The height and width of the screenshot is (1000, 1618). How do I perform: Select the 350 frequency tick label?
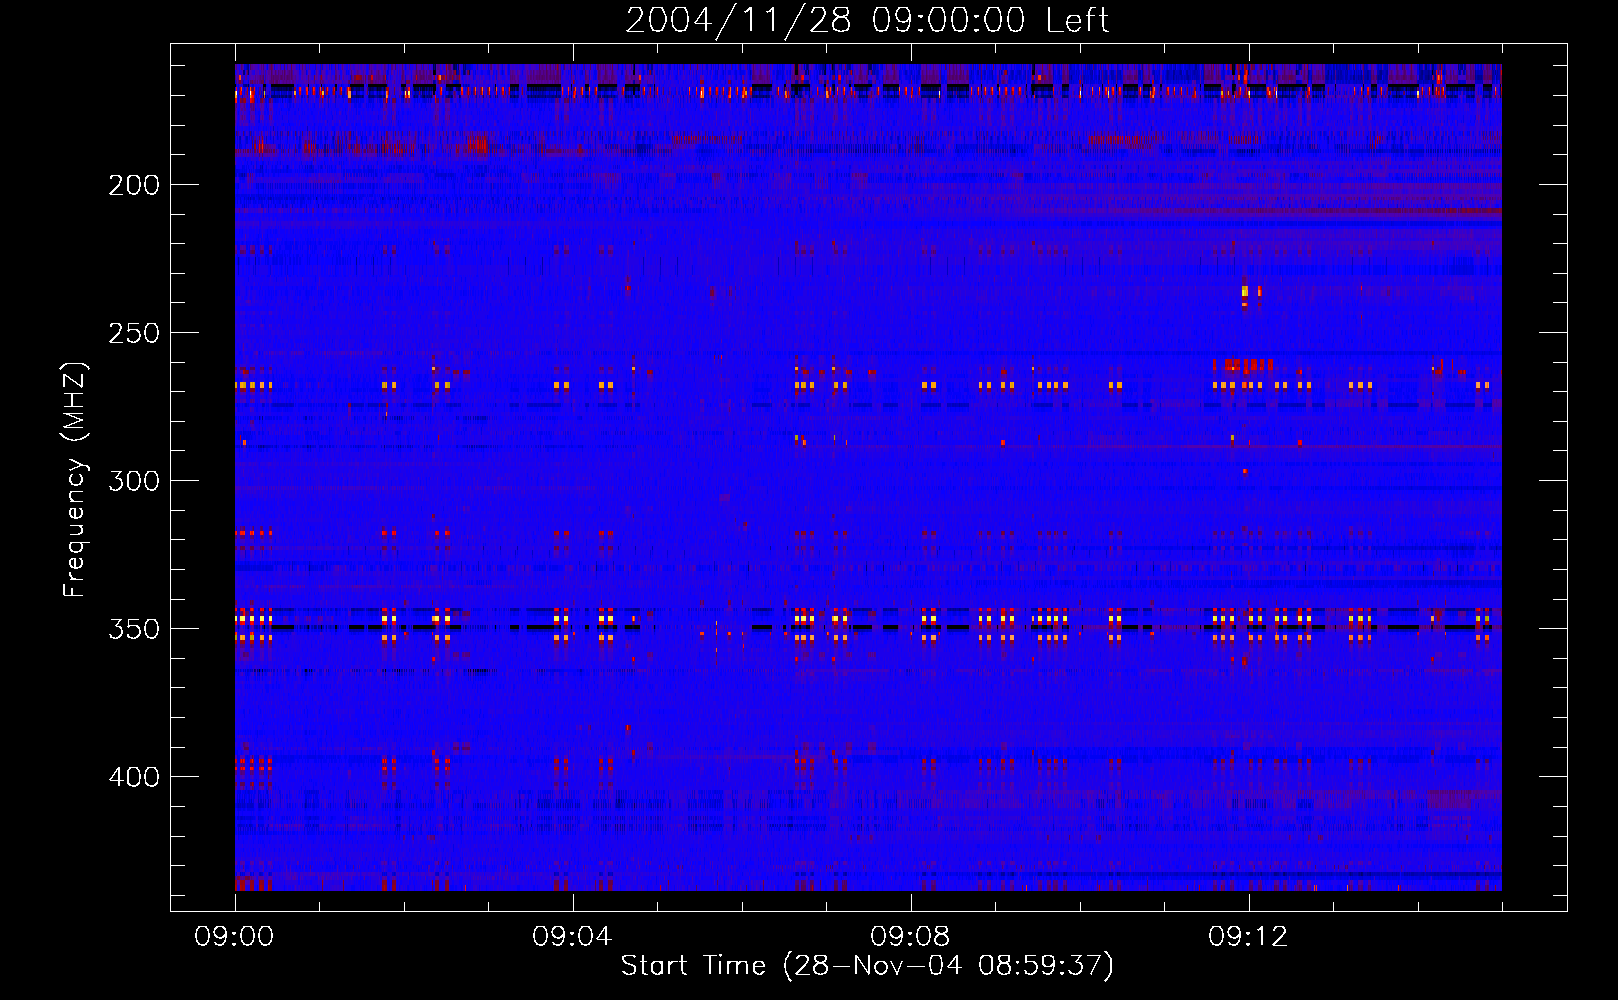tap(134, 629)
